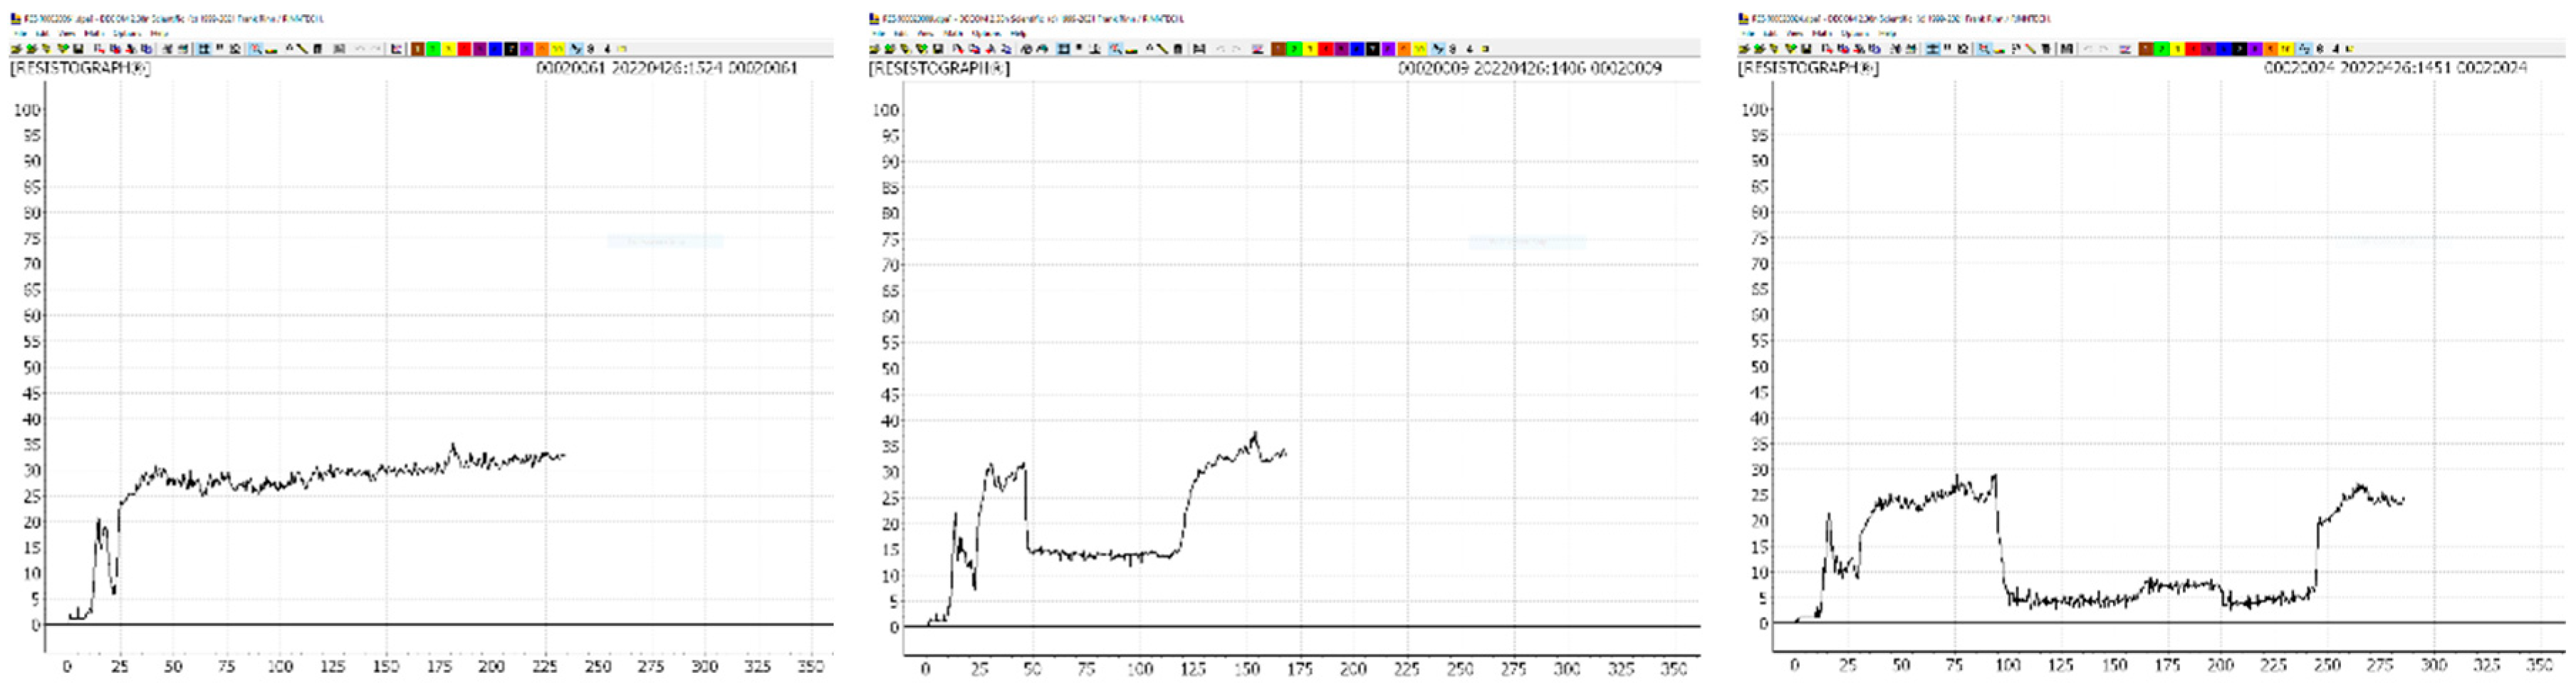Choose the blue color swatch in the 00020024 window
The image size is (2576, 690).
2225,48
